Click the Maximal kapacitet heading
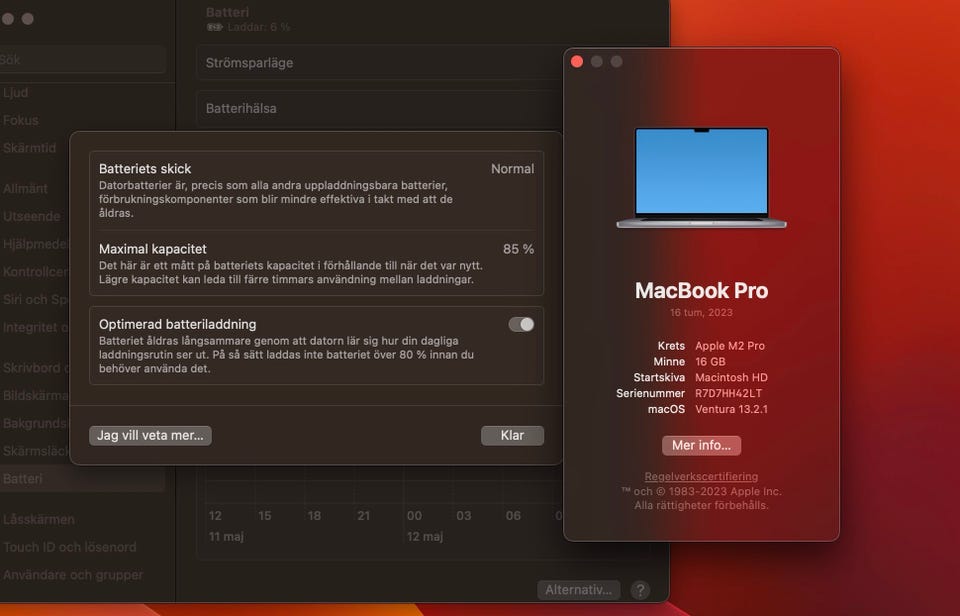960x616 pixels. 152,249
